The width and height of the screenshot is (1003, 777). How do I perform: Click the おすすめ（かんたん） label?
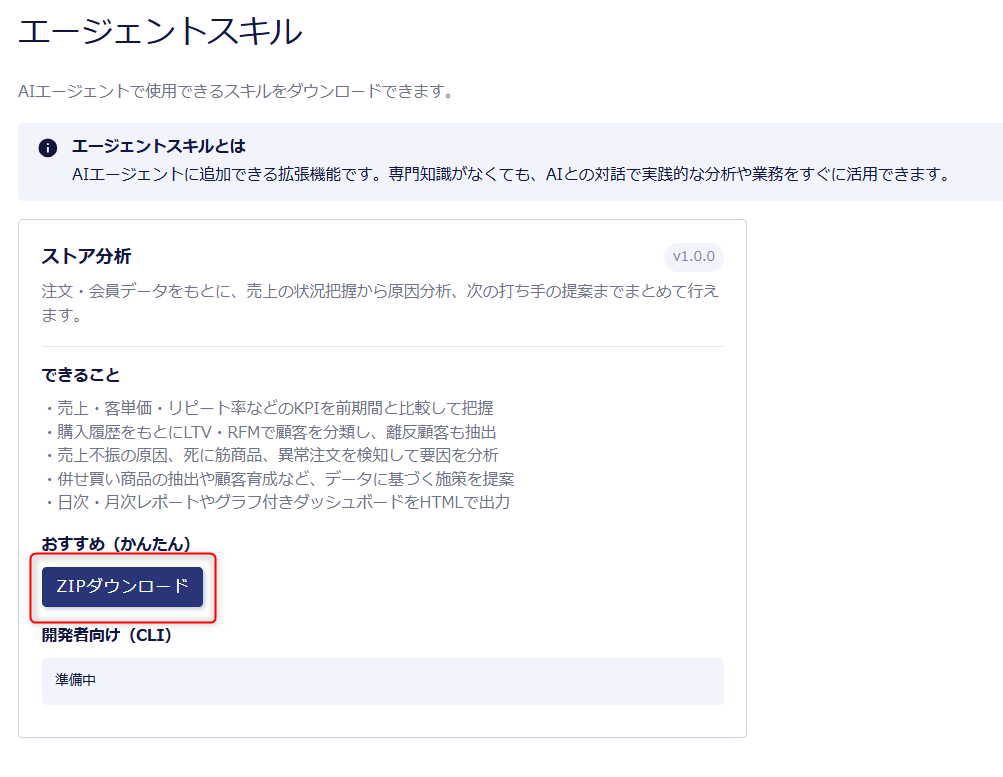point(116,544)
